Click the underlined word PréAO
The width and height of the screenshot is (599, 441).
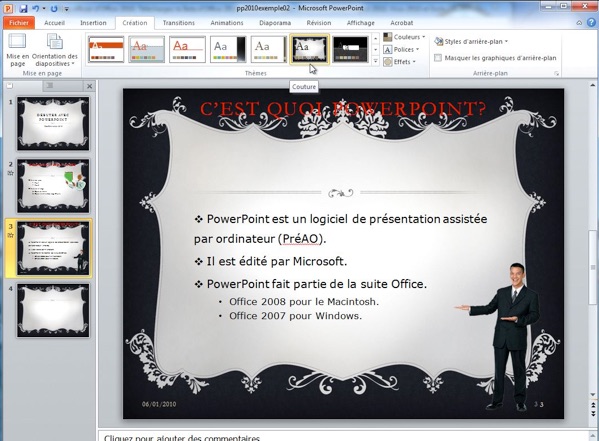(x=300, y=239)
